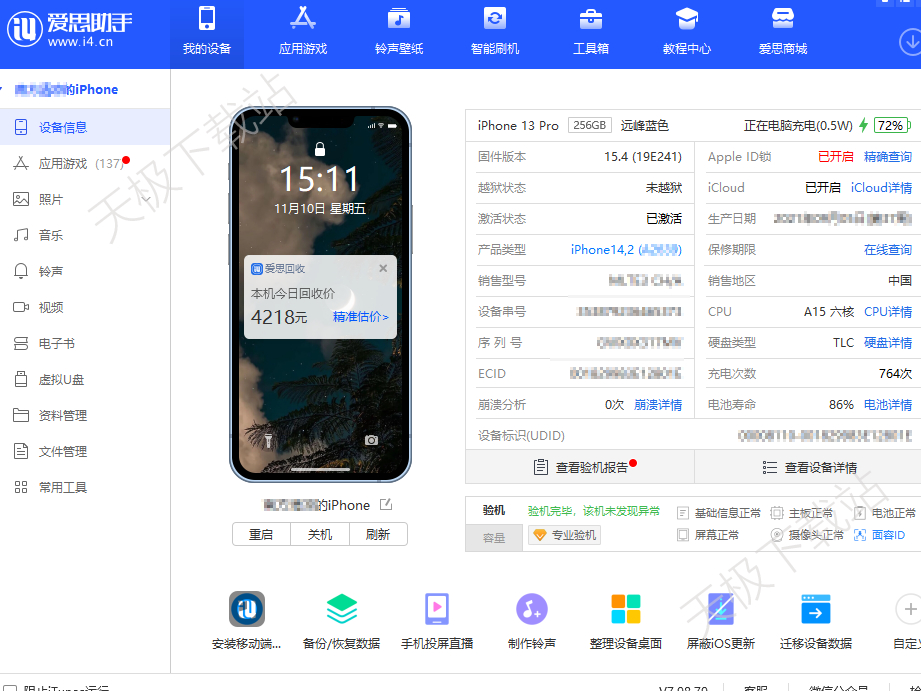Click the download manager arrow icon

pyautogui.click(x=910, y=42)
